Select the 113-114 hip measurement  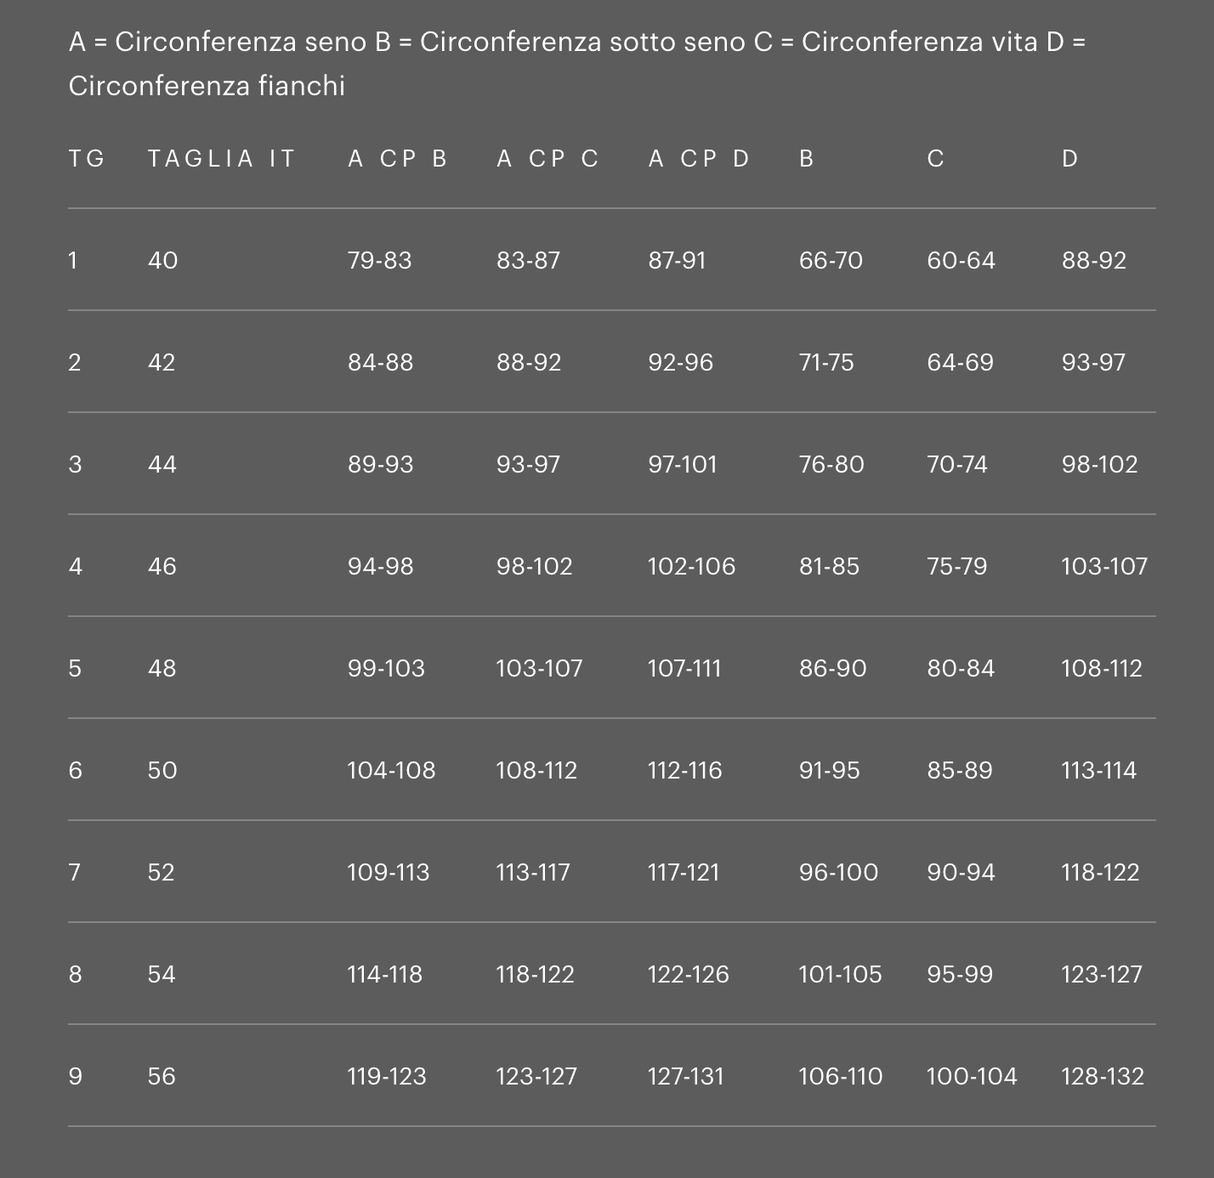point(1099,771)
